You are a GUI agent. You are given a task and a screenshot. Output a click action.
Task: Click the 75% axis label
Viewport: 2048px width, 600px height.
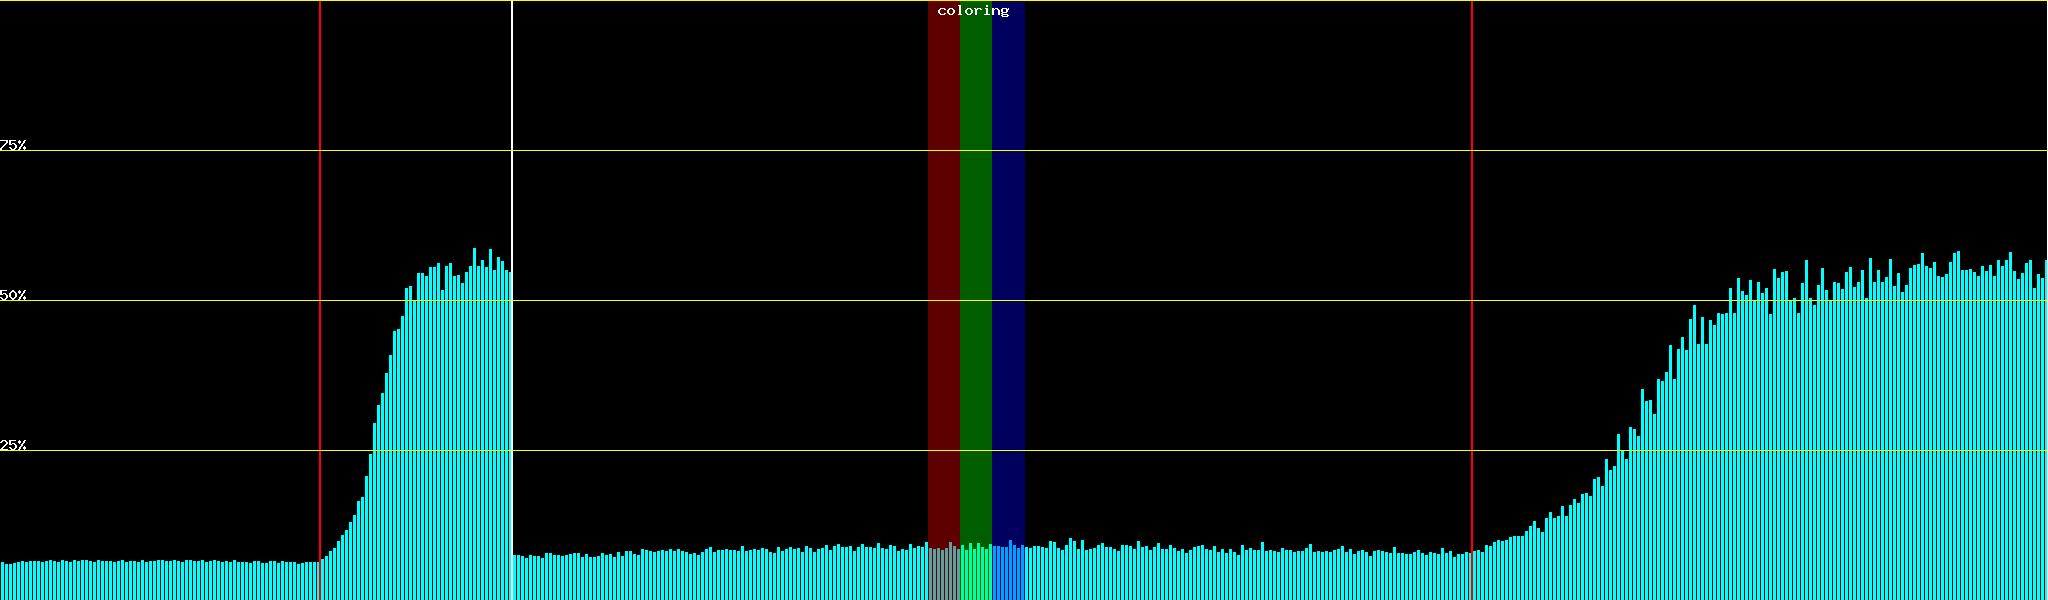pyautogui.click(x=13, y=145)
